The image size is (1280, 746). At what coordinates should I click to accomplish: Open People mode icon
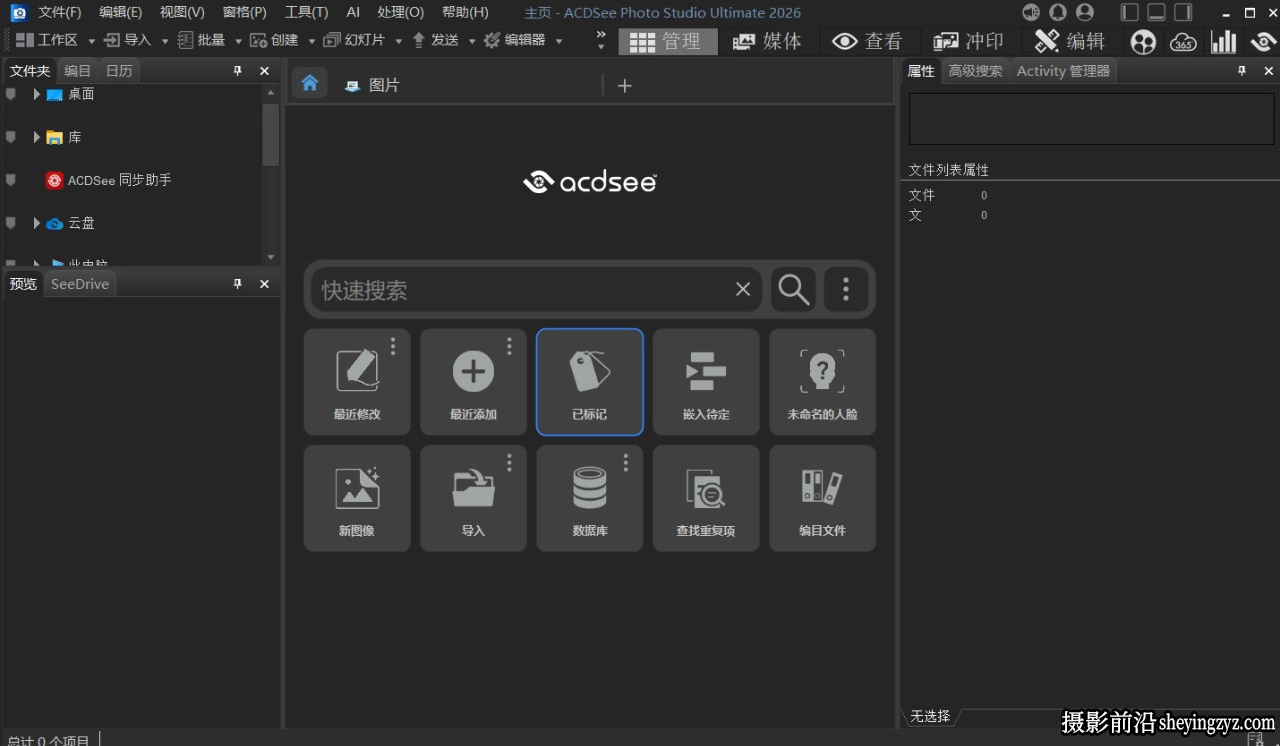coord(1143,41)
